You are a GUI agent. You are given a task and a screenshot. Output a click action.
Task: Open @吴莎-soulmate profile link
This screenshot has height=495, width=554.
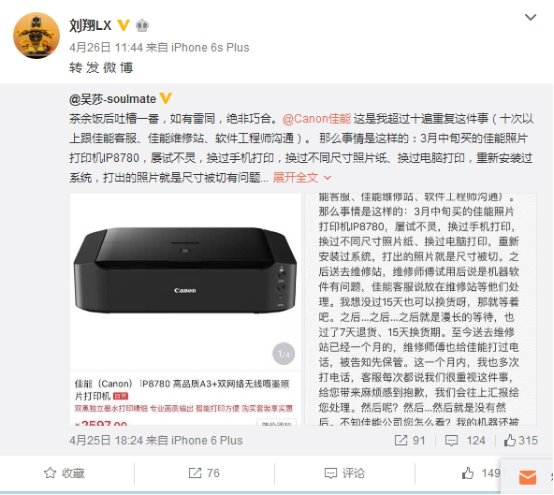tap(113, 99)
